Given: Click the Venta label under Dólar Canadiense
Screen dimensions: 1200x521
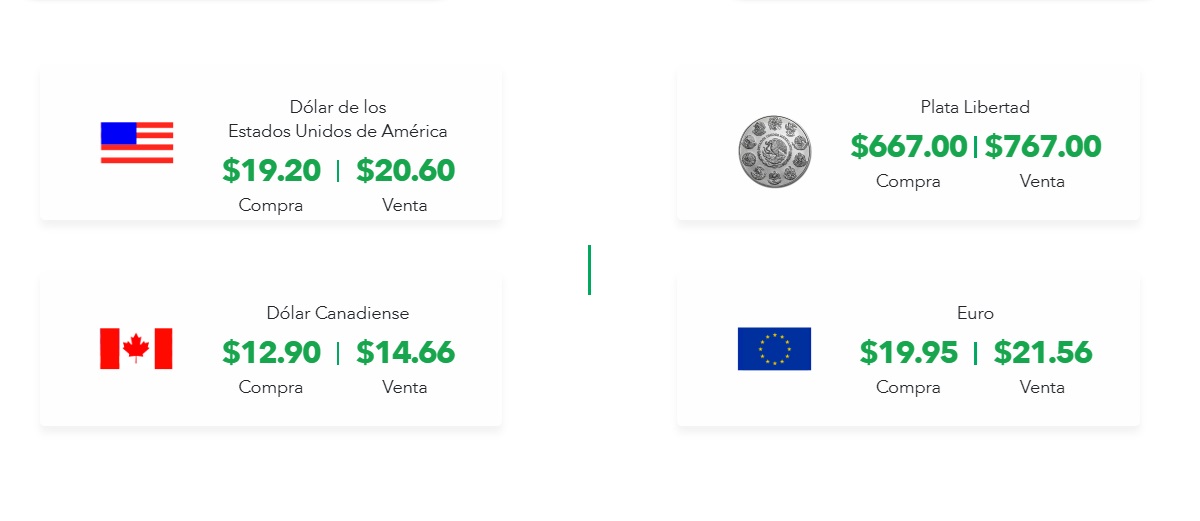Looking at the screenshot, I should tap(404, 387).
